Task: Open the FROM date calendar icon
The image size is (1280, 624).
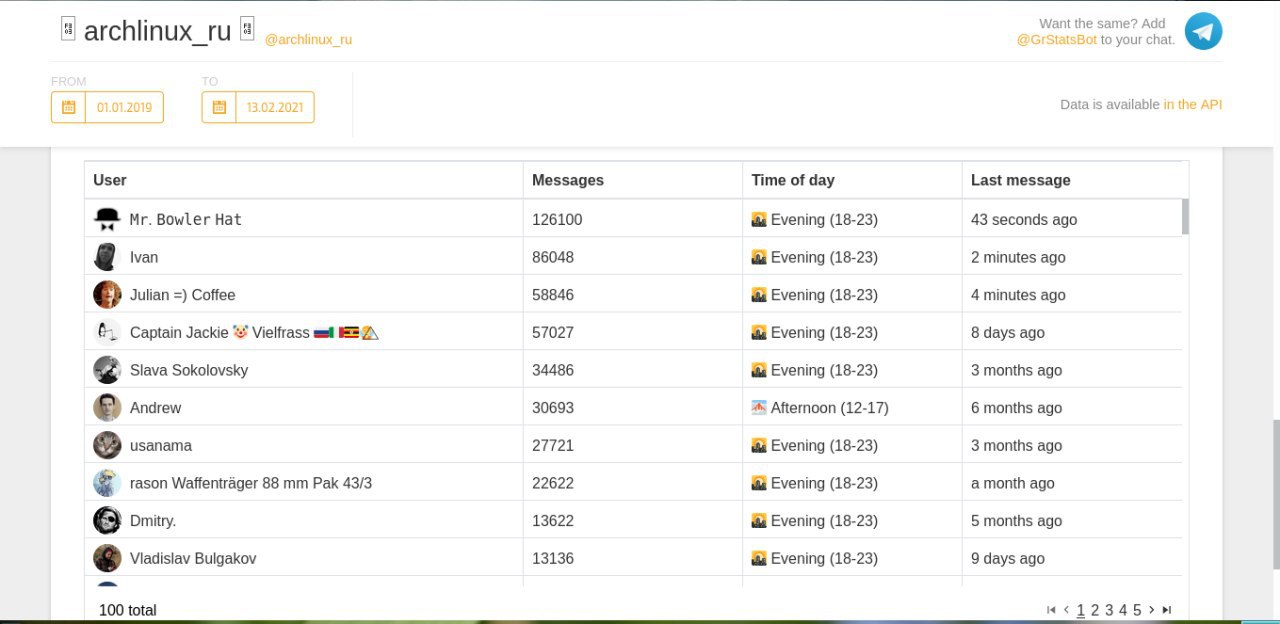Action: pos(68,107)
